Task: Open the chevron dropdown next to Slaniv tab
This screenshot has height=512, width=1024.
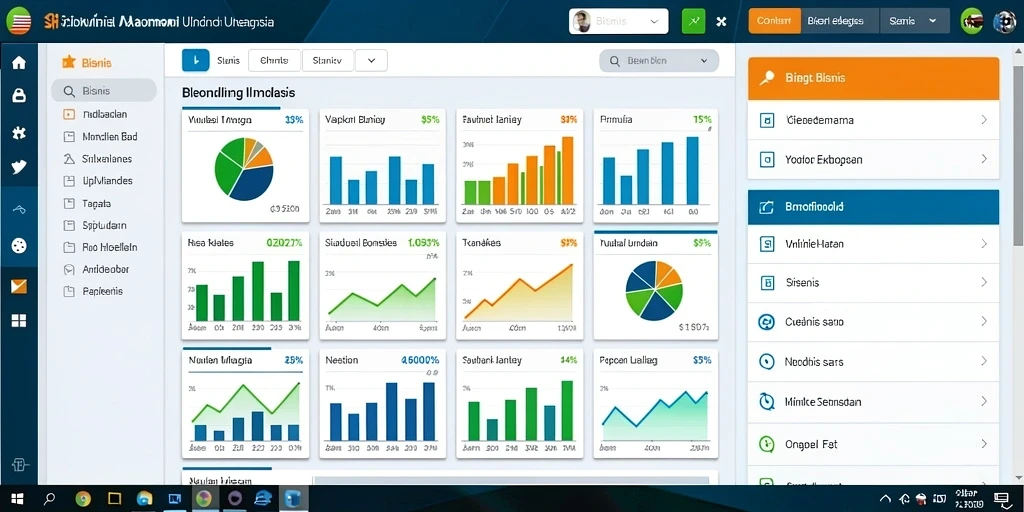Action: click(371, 60)
